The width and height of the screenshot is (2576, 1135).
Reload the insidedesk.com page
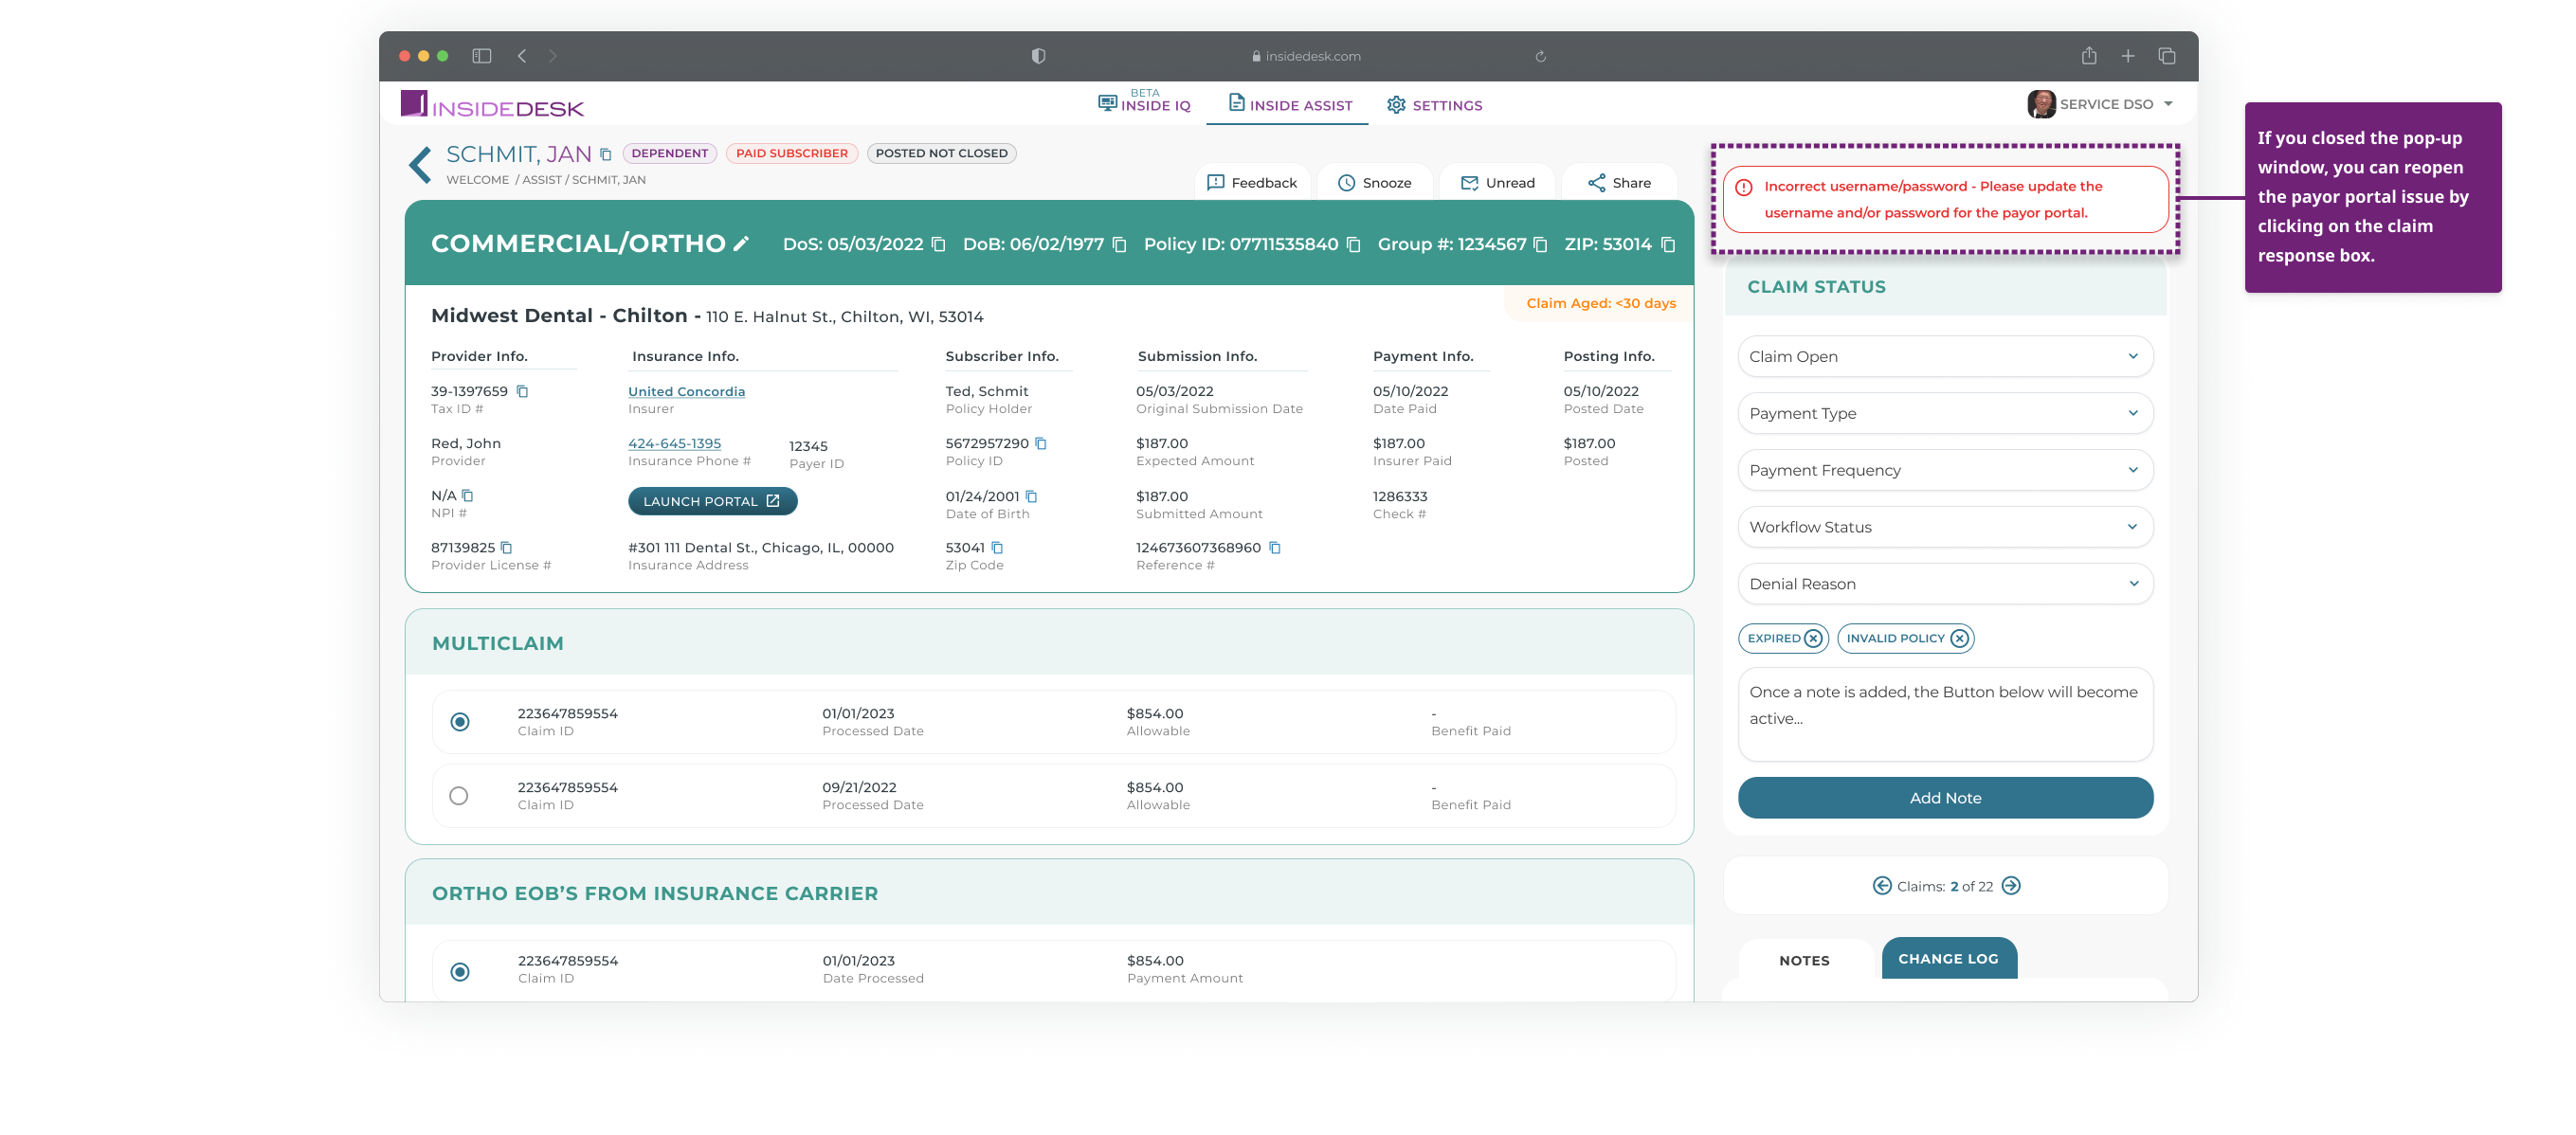1540,56
